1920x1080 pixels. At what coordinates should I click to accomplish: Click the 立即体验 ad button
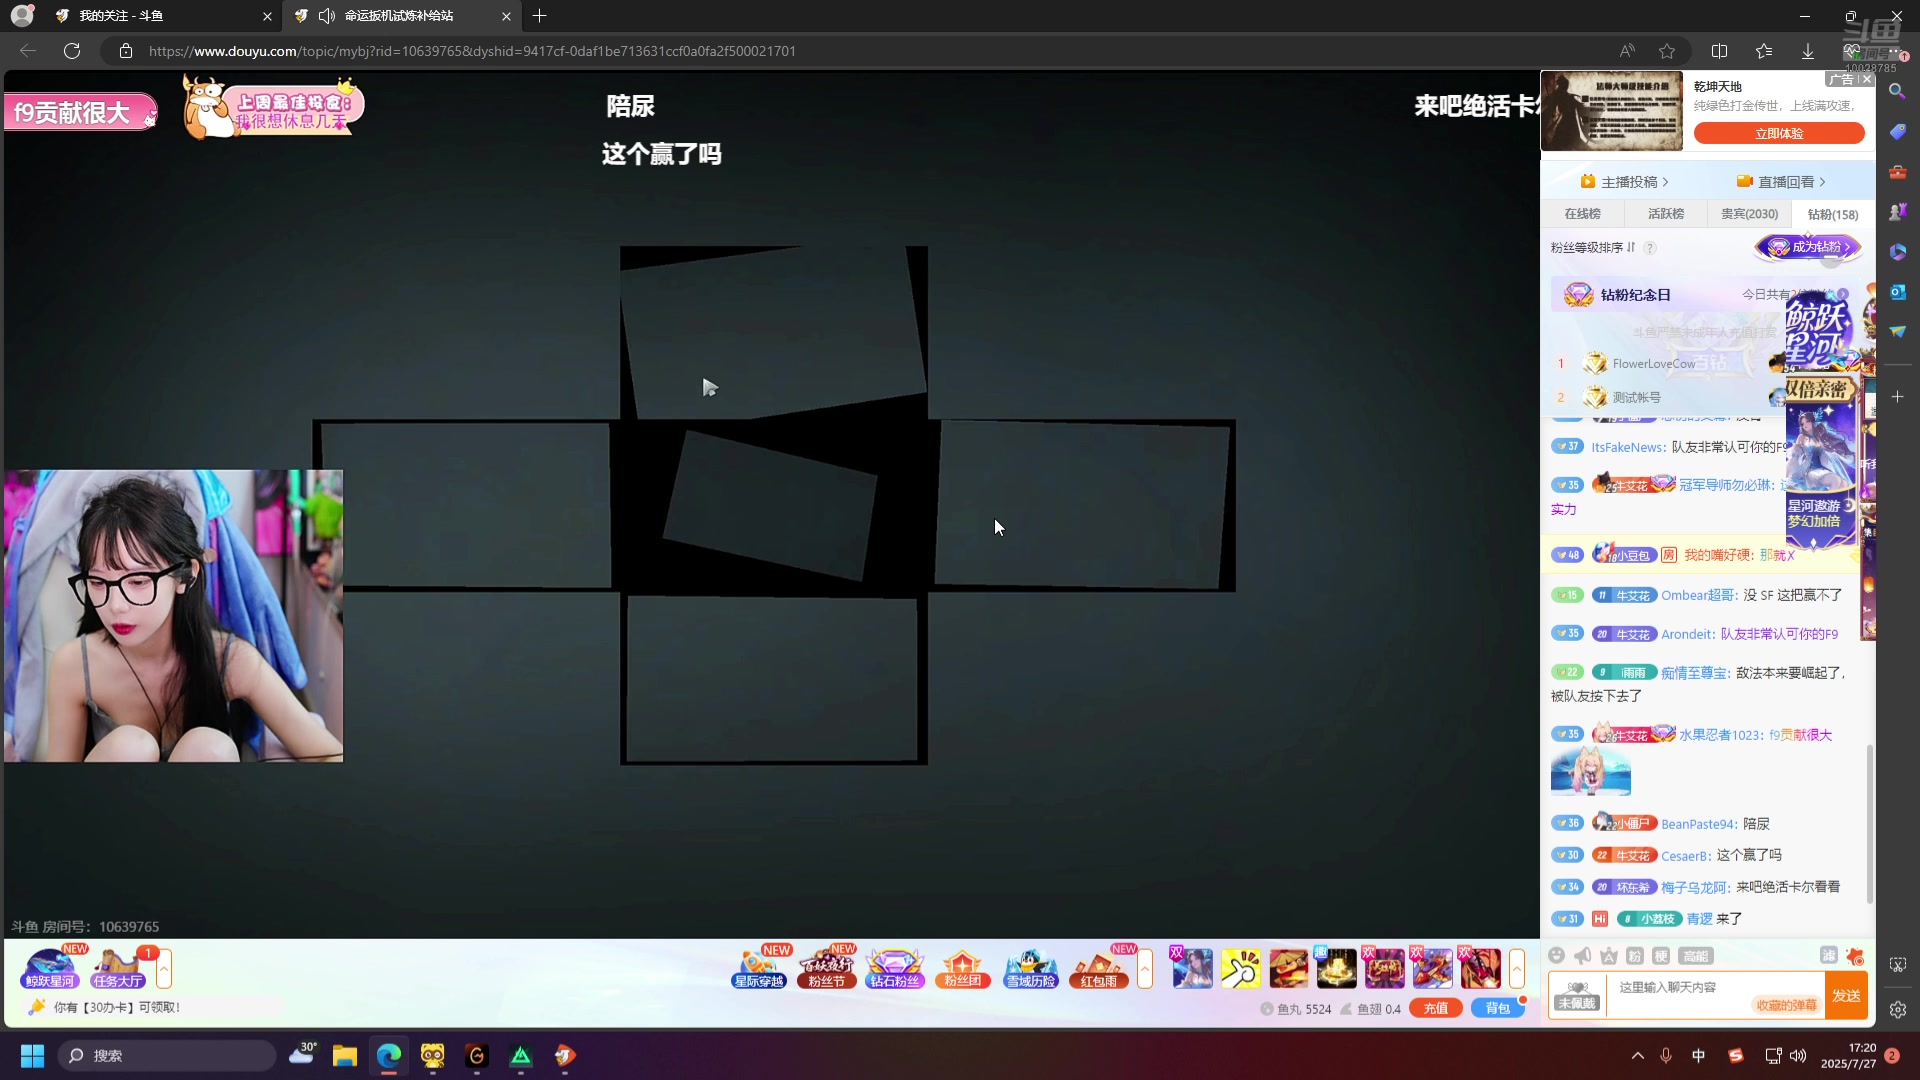coord(1779,133)
